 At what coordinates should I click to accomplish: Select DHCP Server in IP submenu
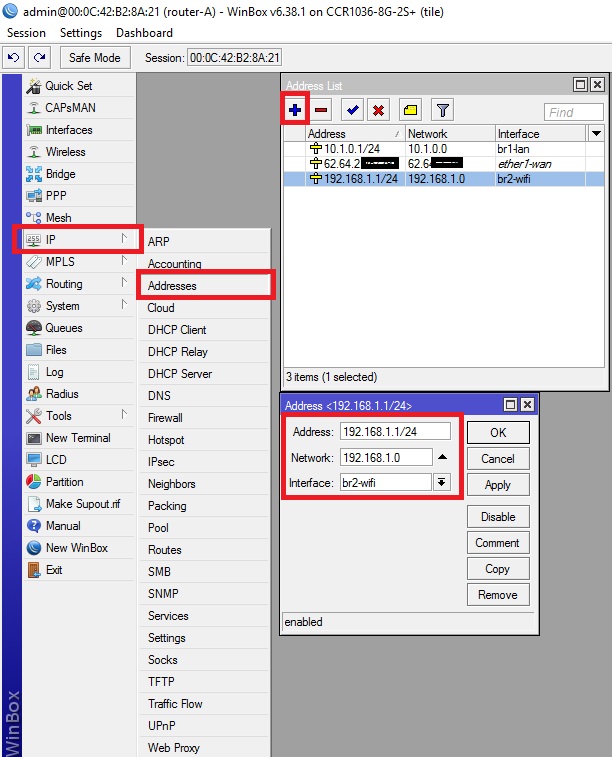point(205,374)
